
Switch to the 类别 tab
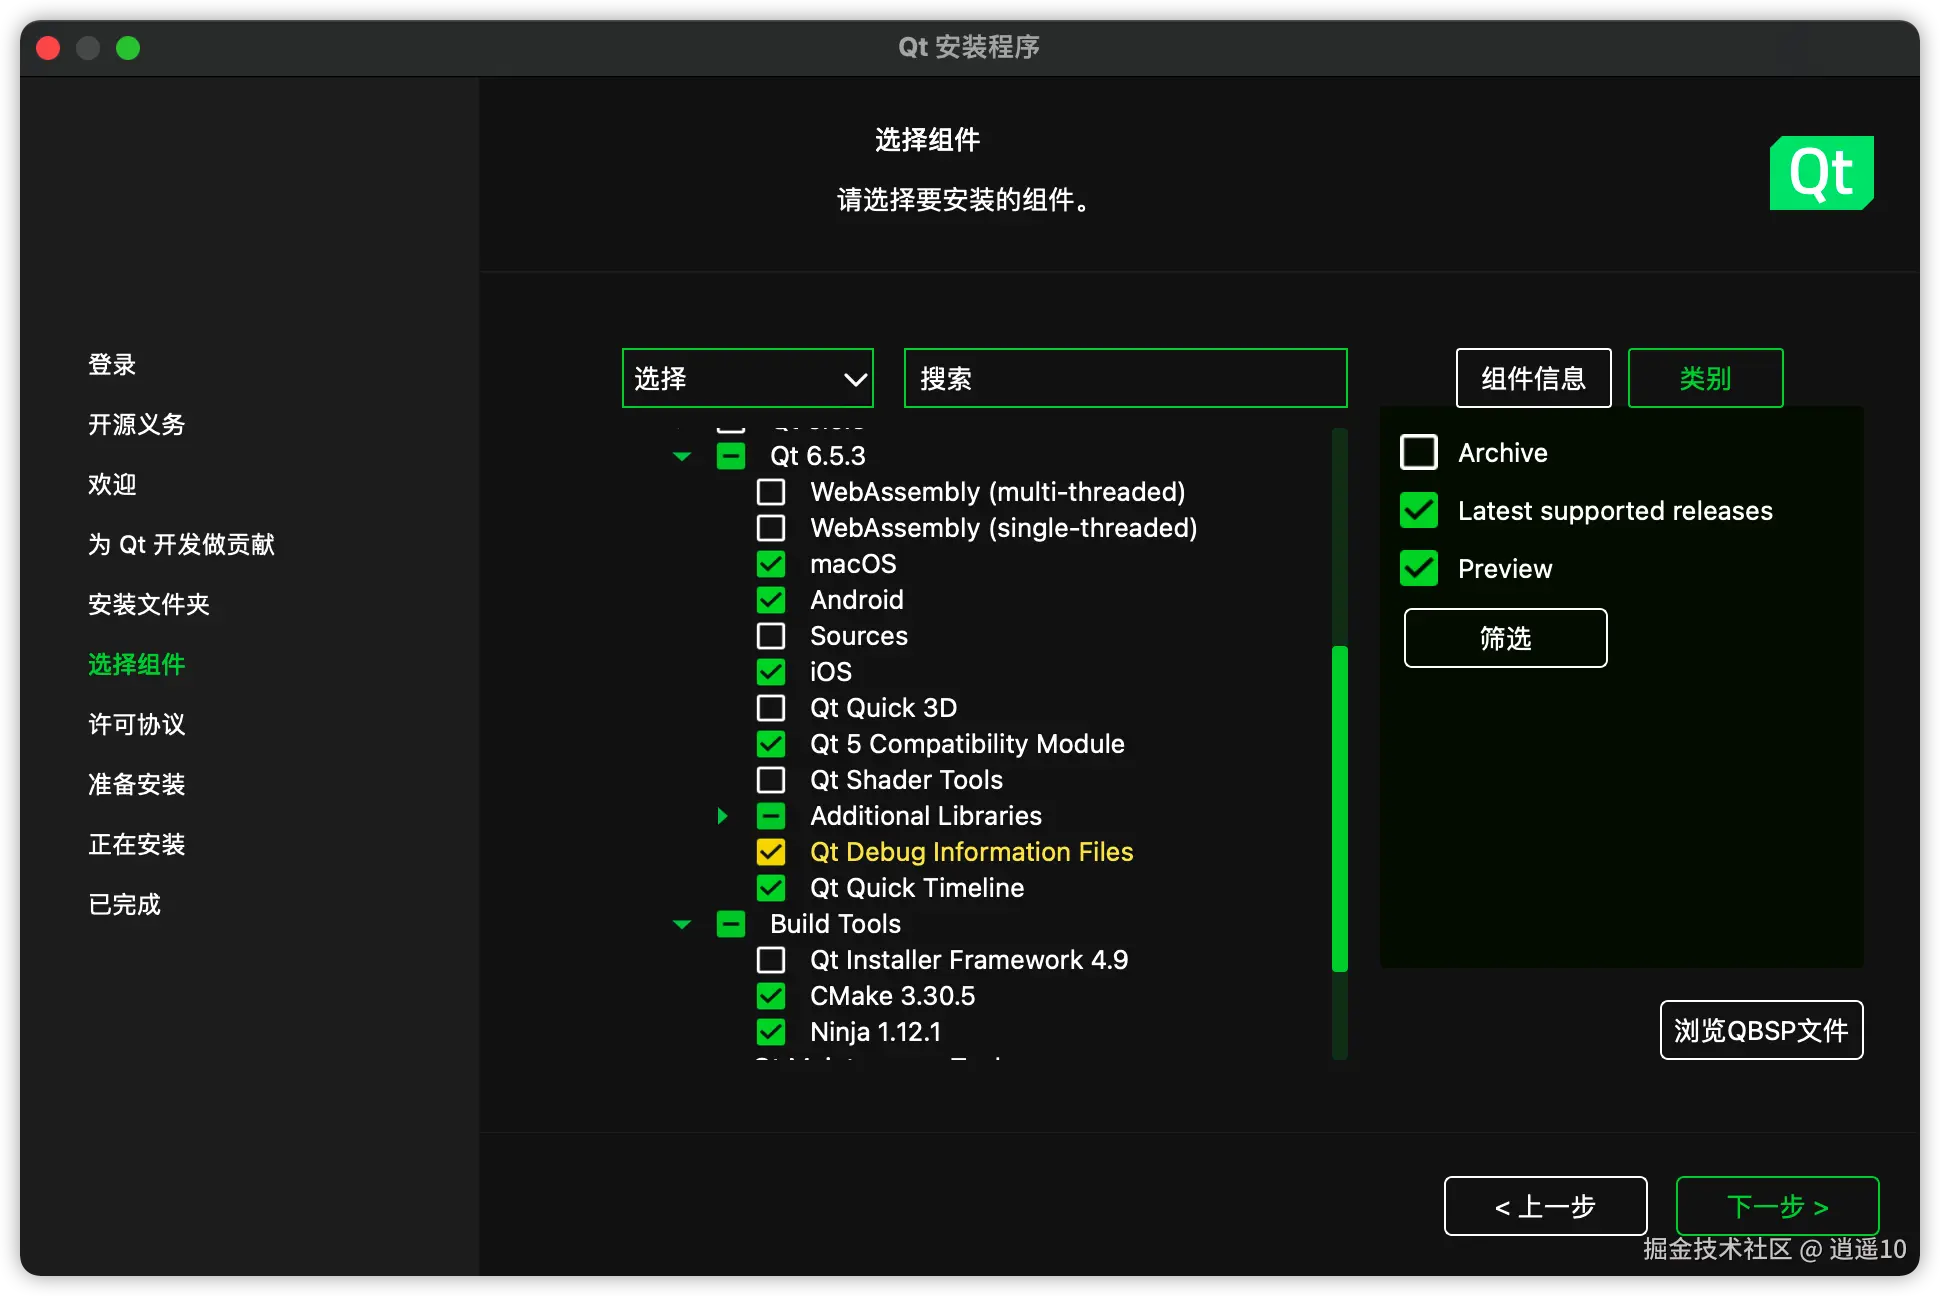(x=1705, y=378)
